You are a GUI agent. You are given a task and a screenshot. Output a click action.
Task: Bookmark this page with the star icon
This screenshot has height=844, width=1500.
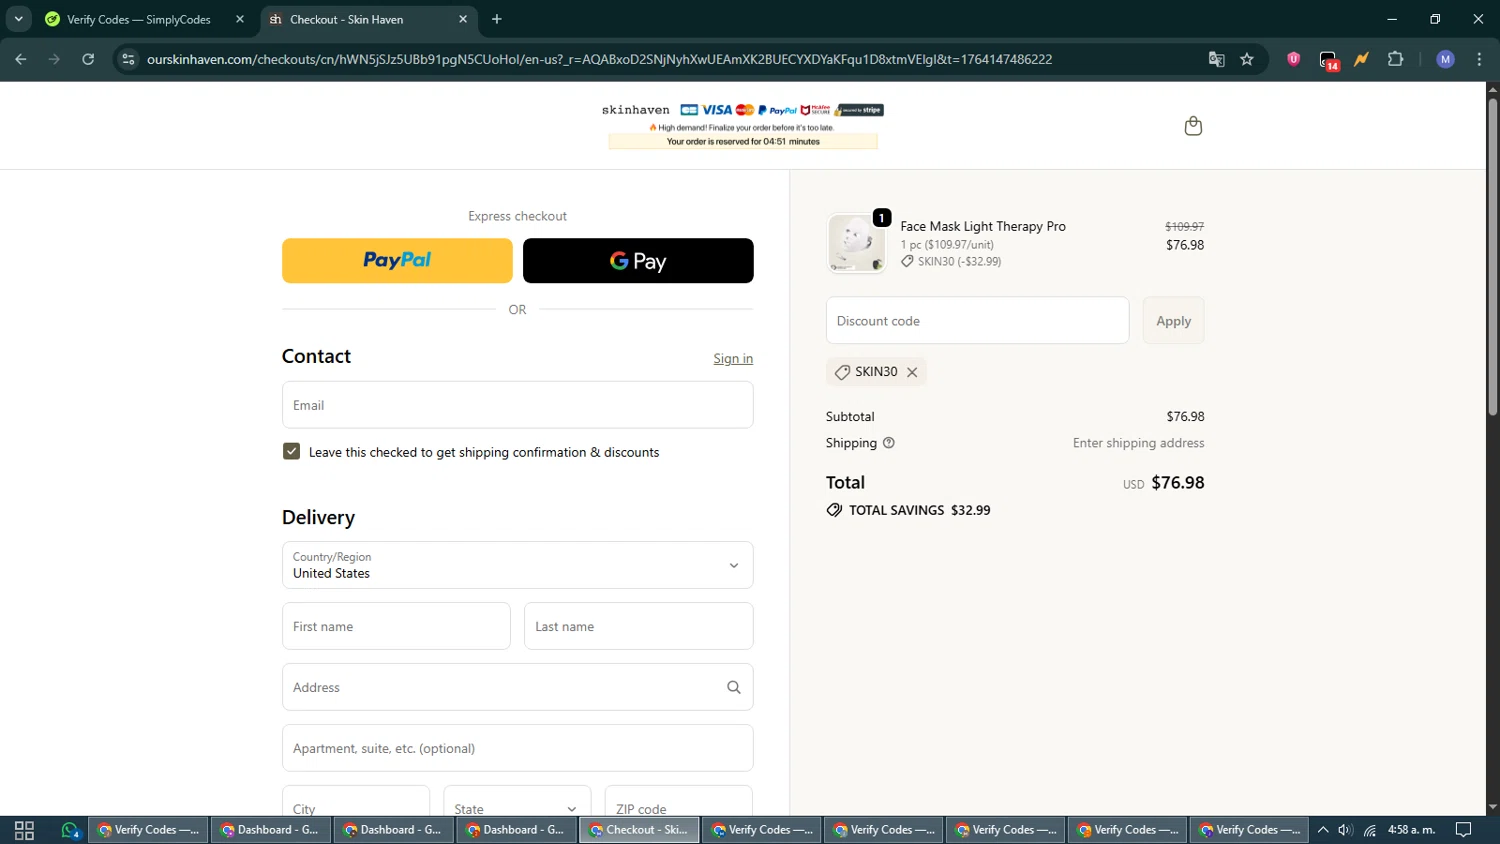coord(1247,59)
